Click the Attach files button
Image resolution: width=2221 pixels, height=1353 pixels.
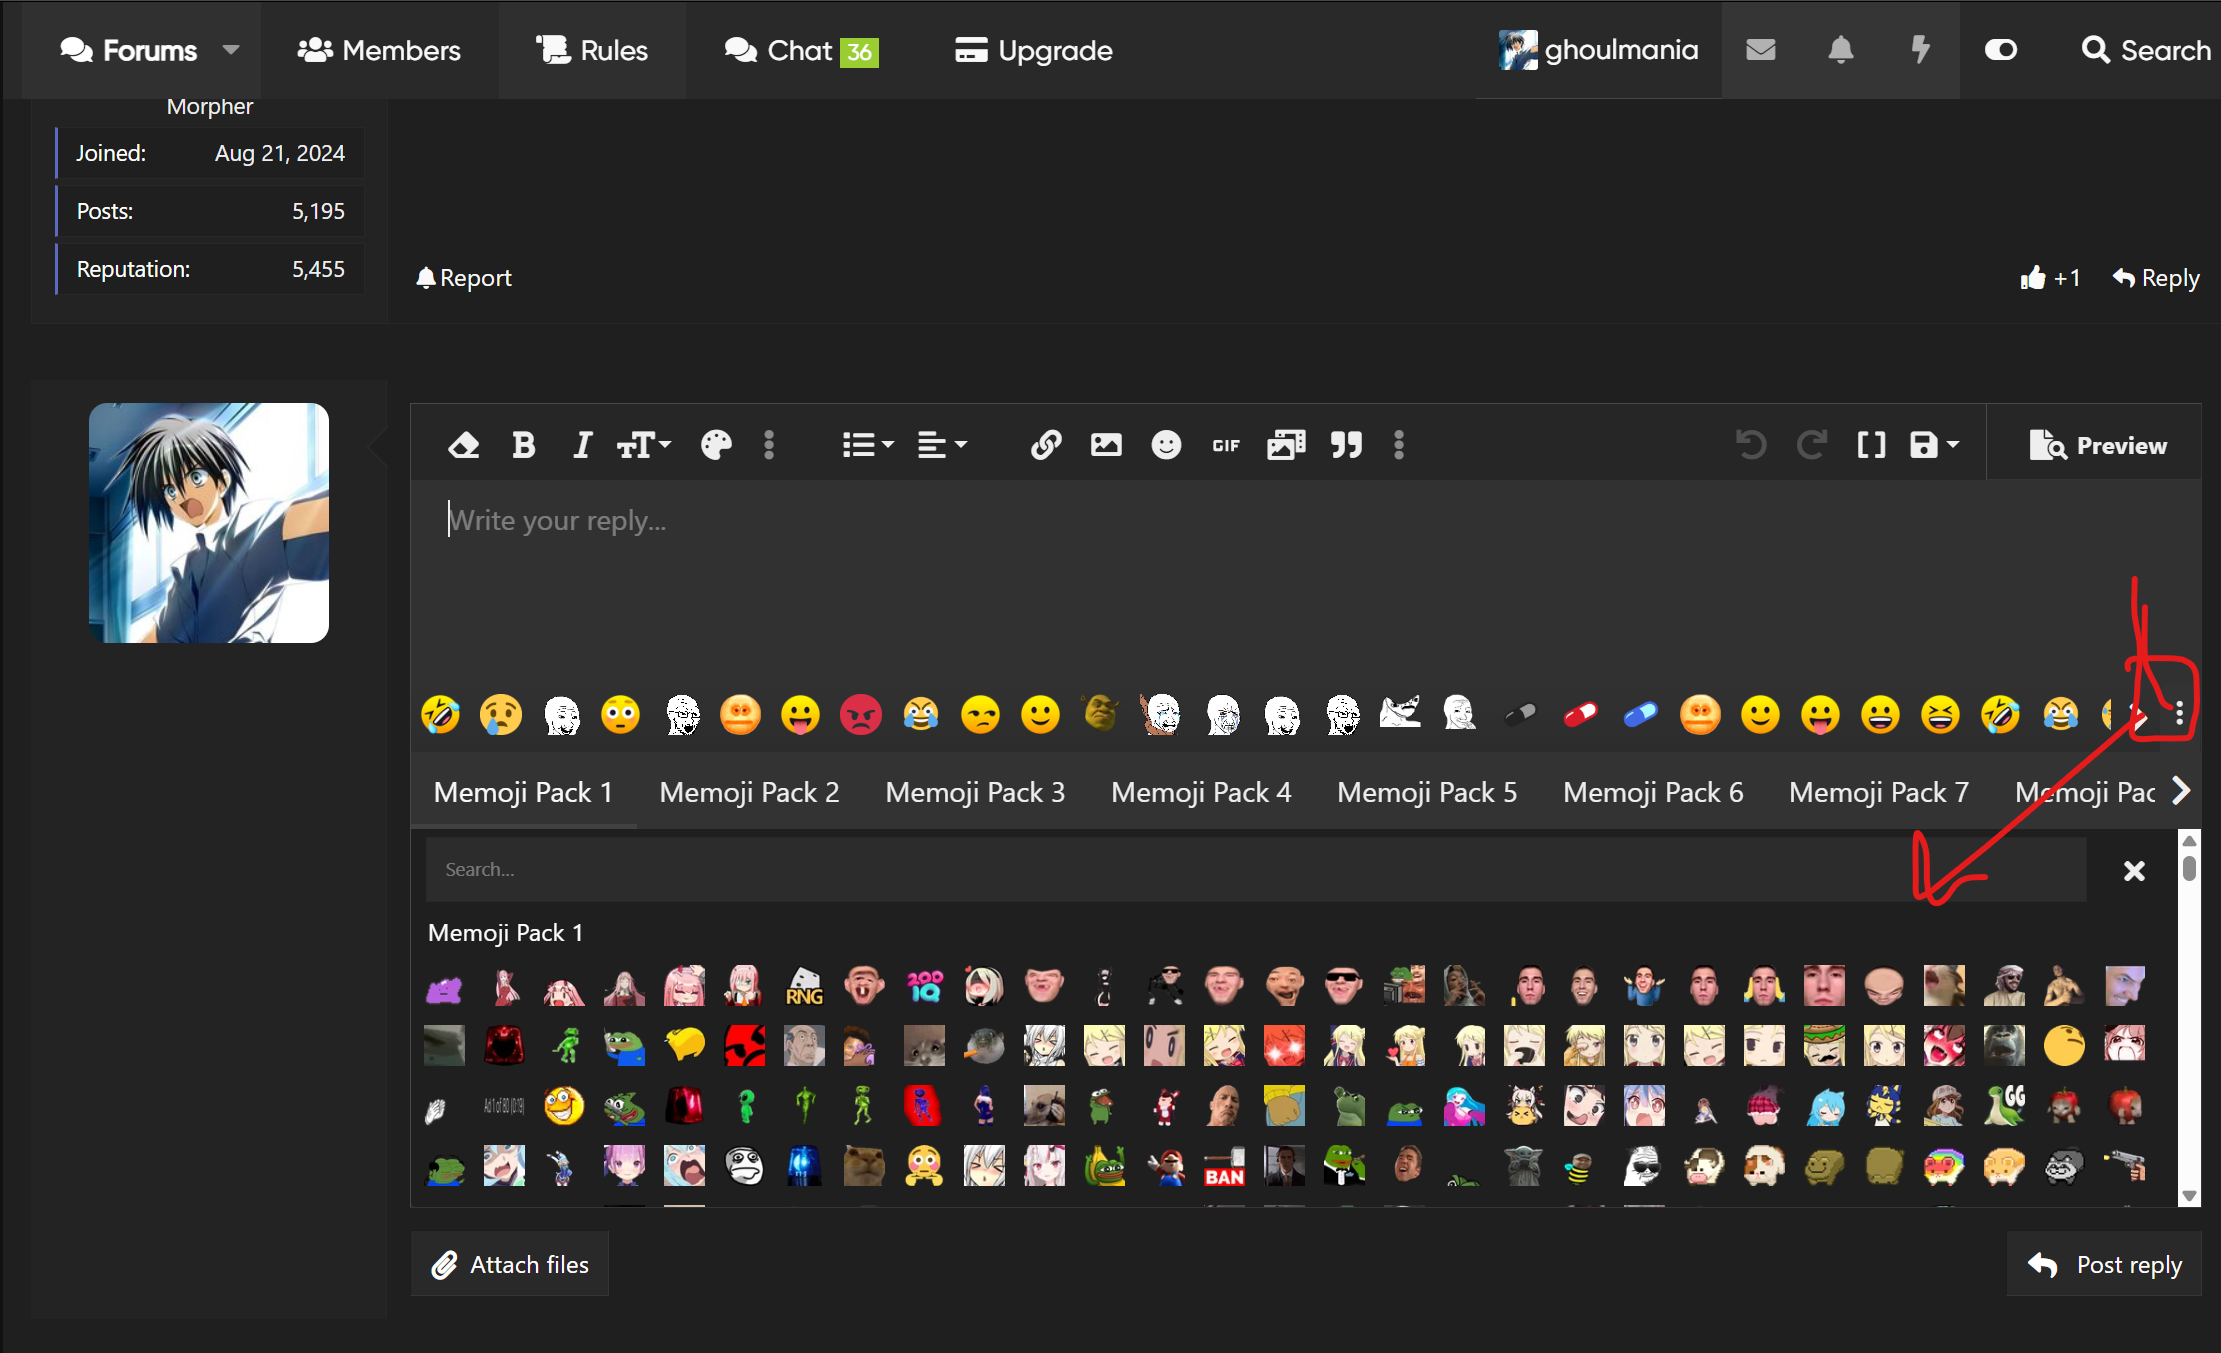510,1264
